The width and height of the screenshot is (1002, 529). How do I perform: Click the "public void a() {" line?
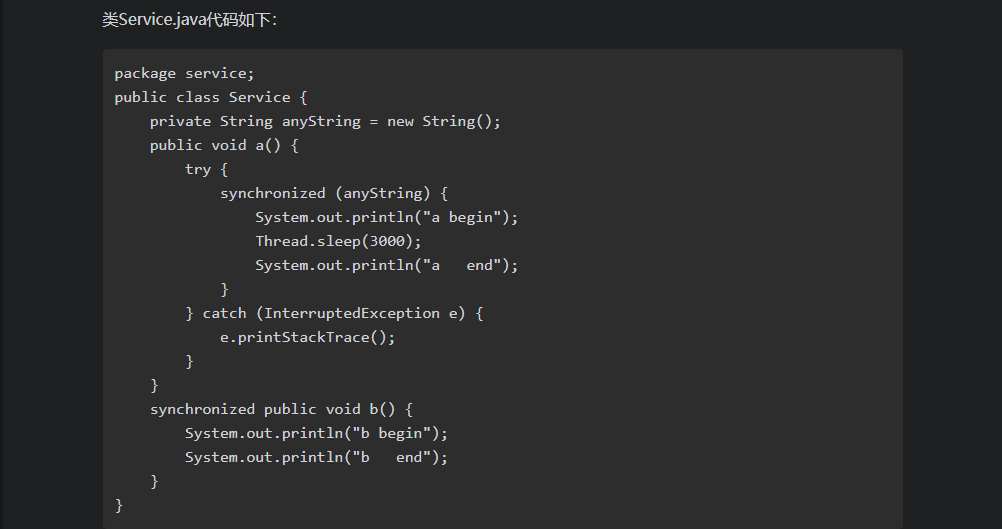224,146
